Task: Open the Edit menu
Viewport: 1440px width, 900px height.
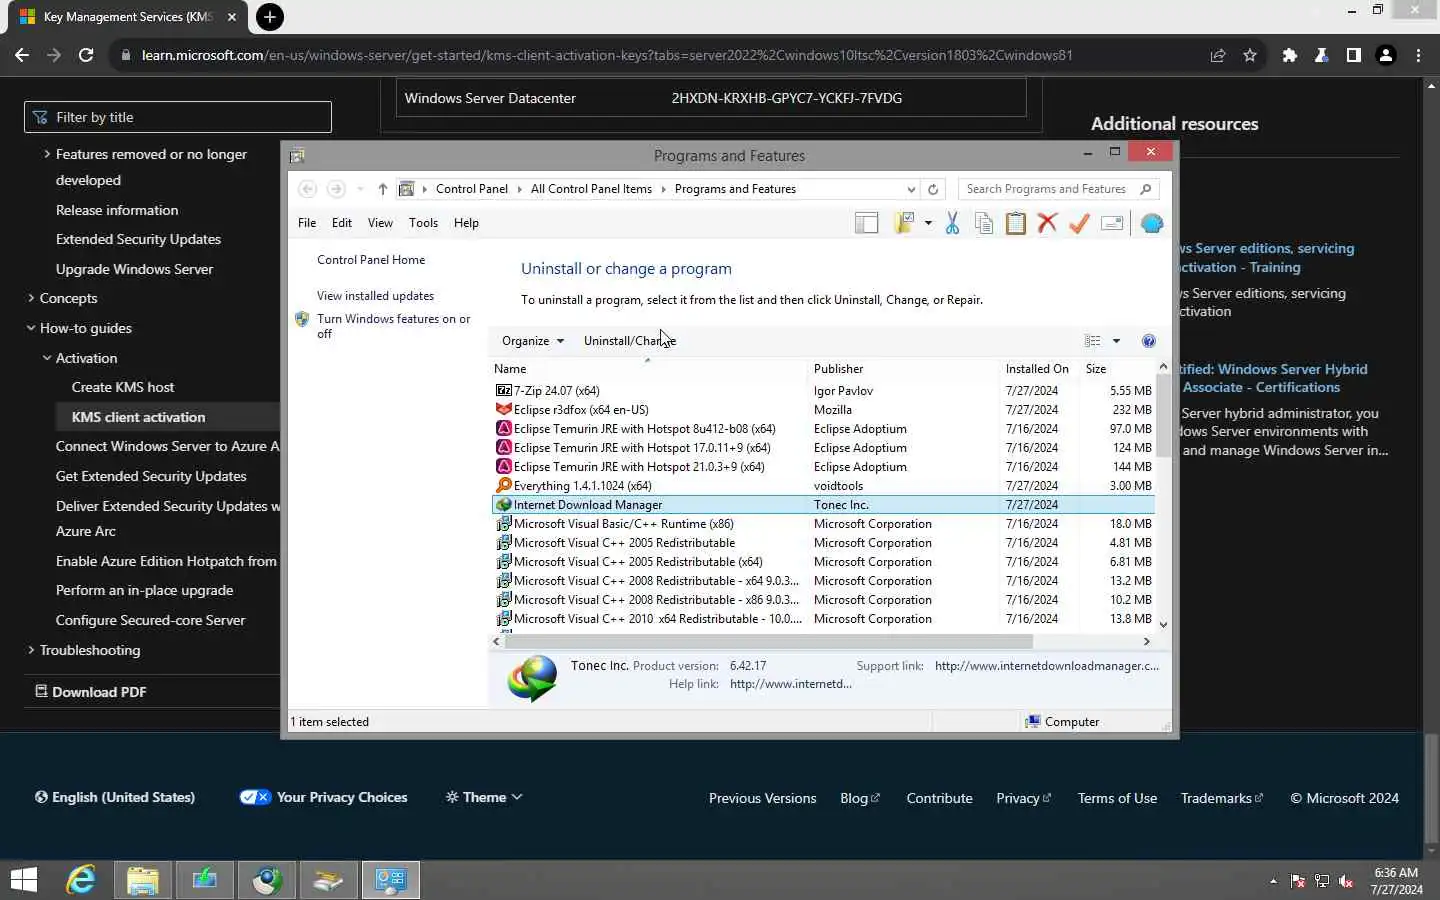Action: [x=342, y=223]
